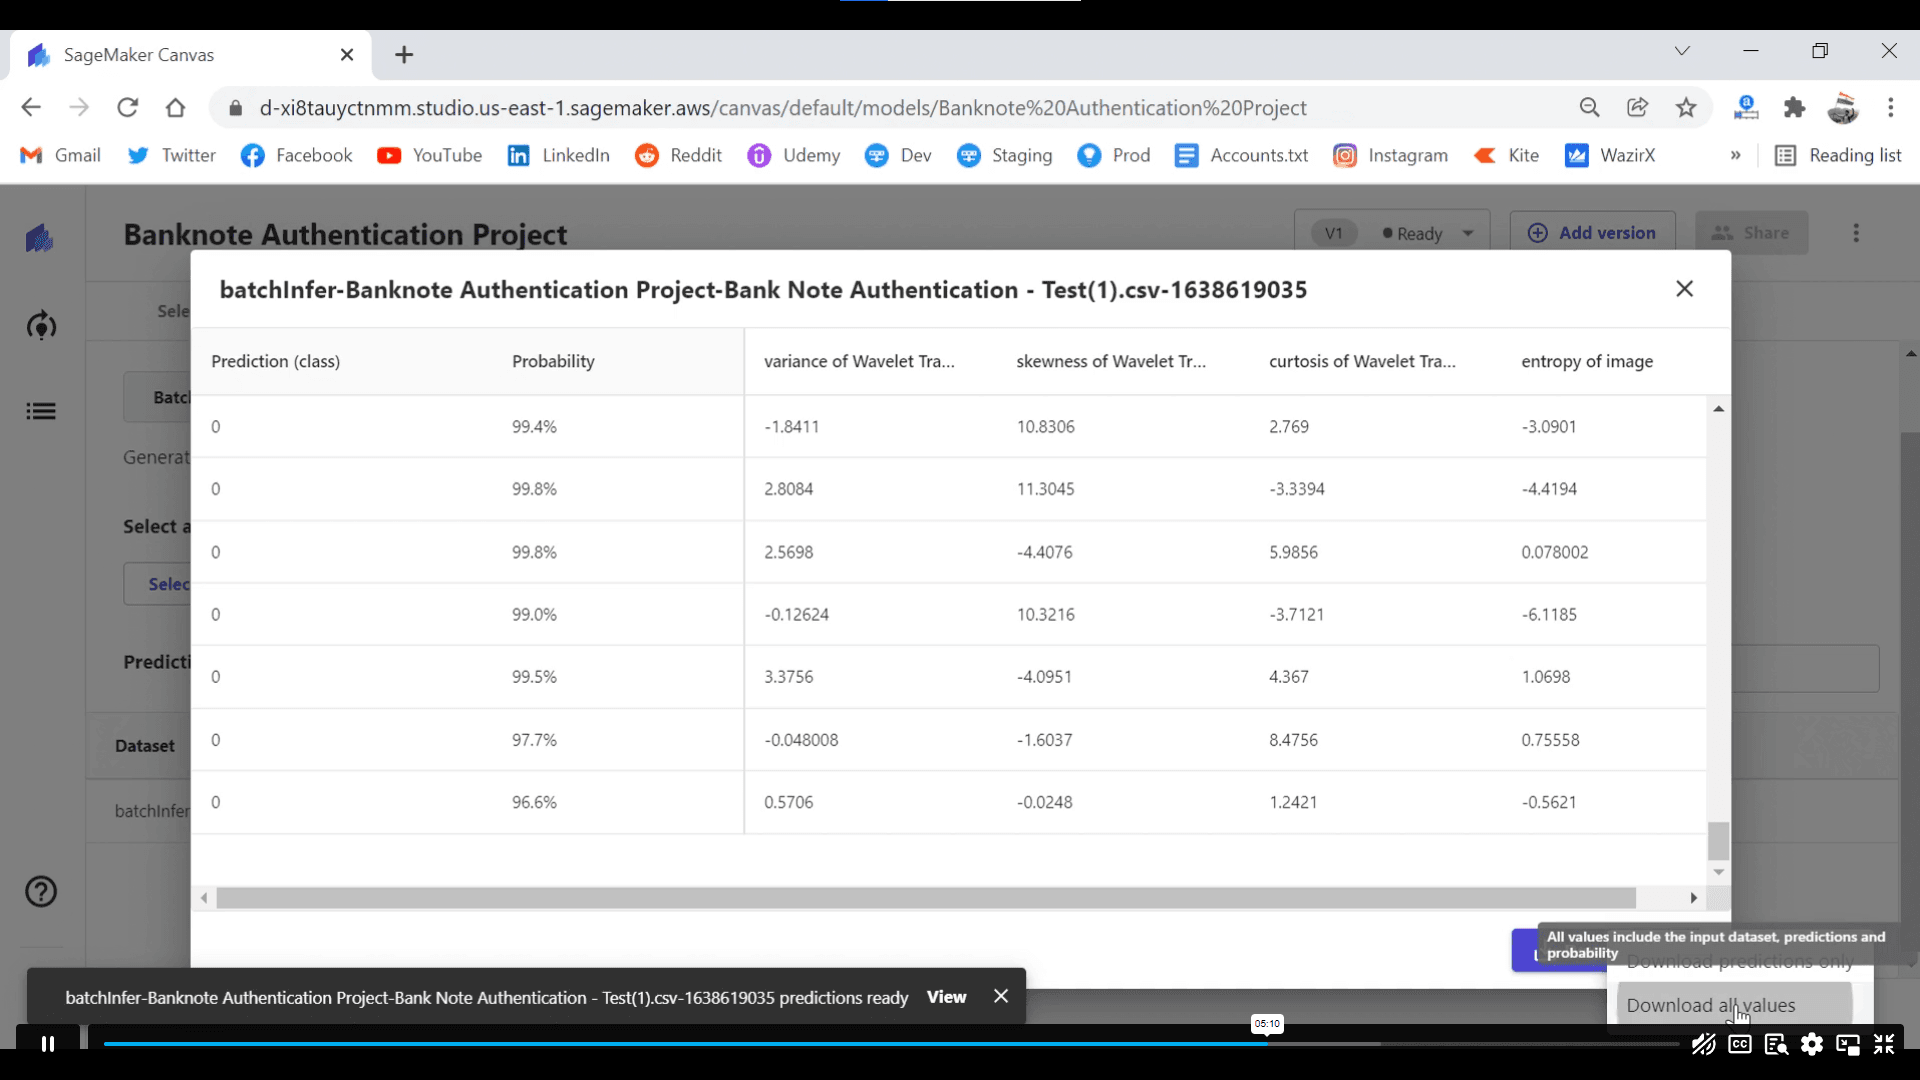Open the transcript search icon in player controls
This screenshot has width=1920, height=1080.
click(x=1776, y=1044)
